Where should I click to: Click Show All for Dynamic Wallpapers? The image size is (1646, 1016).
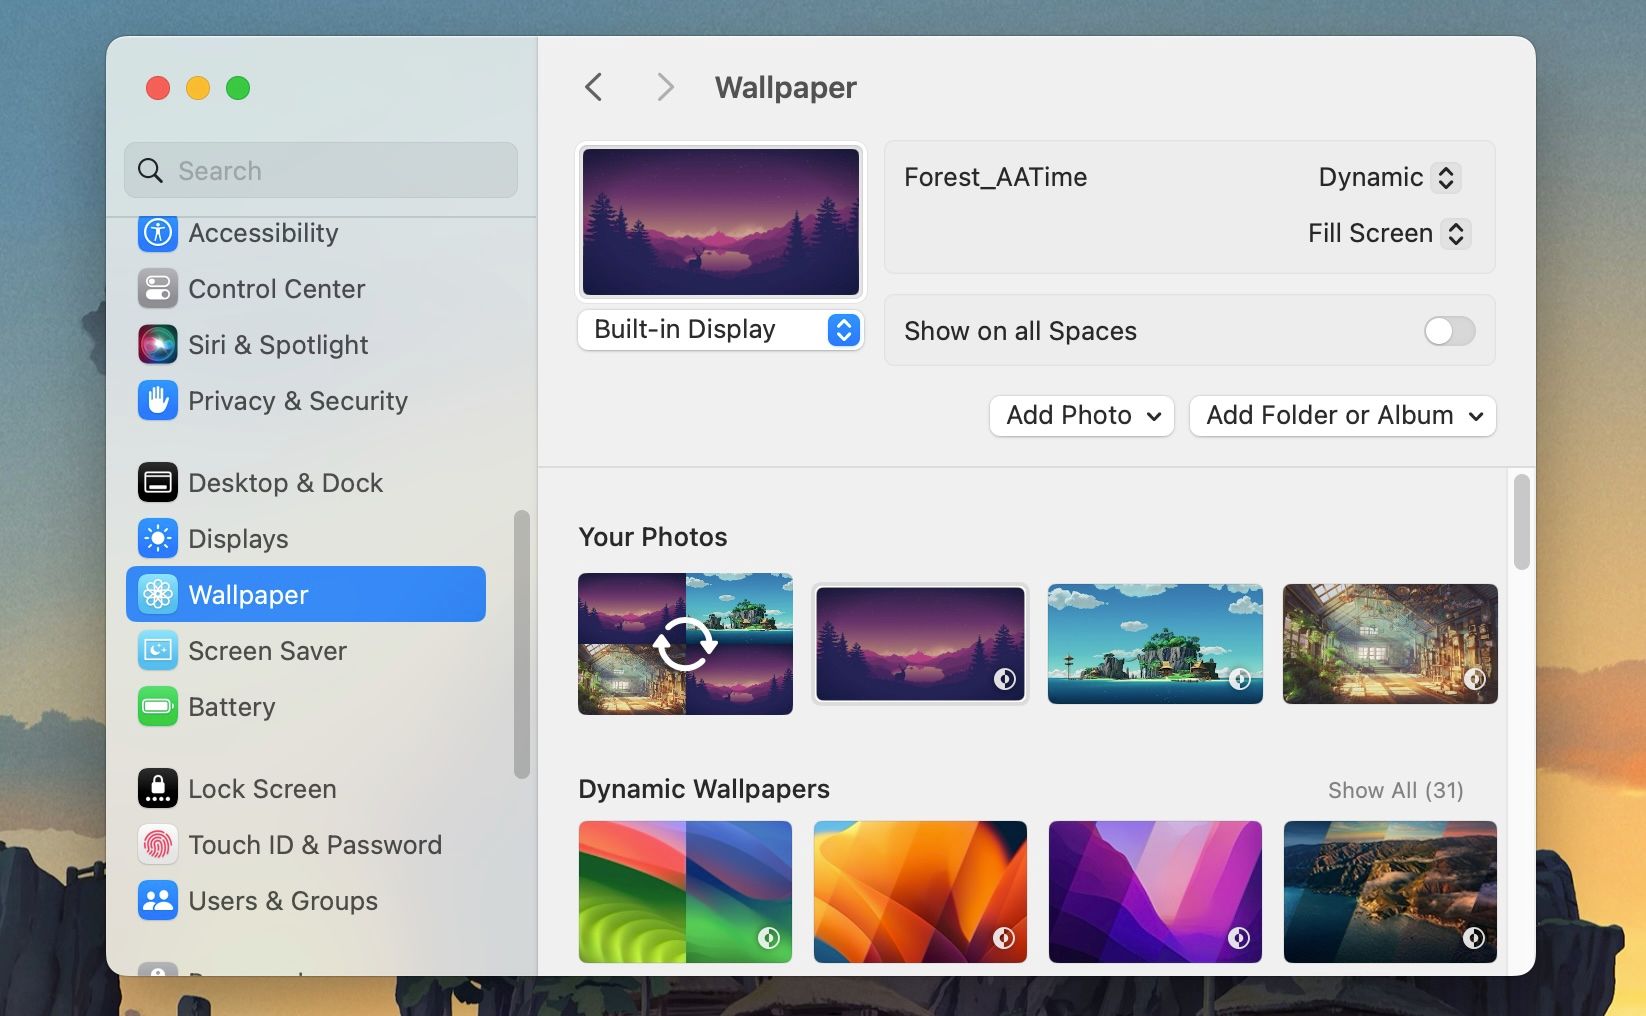tap(1395, 790)
